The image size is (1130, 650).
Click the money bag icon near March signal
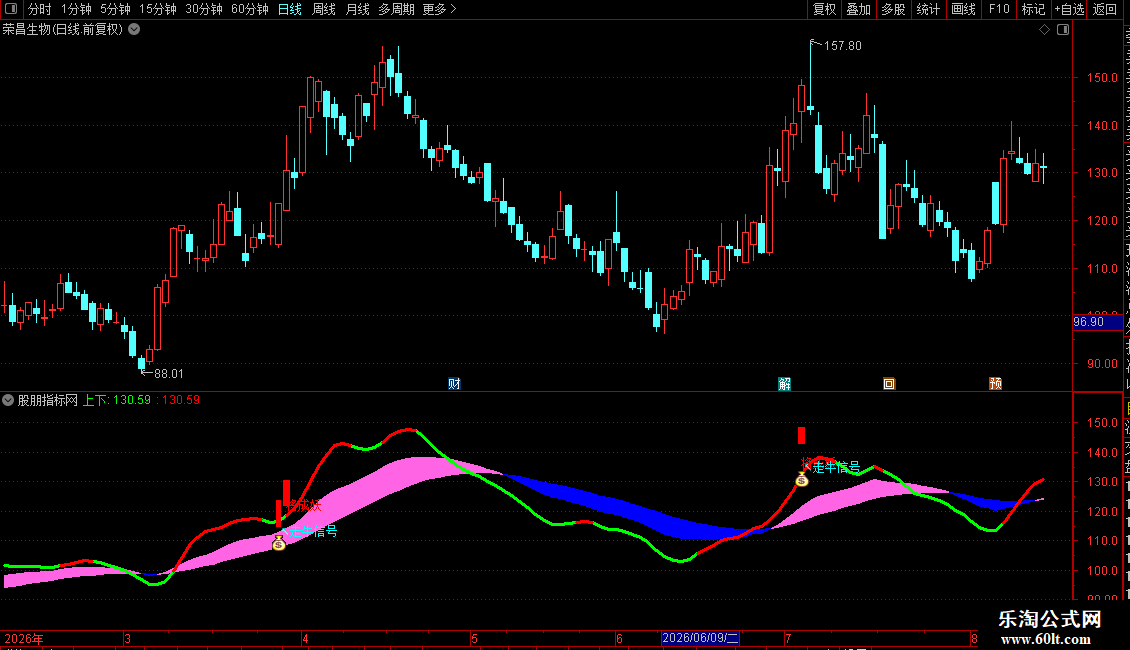pos(279,543)
